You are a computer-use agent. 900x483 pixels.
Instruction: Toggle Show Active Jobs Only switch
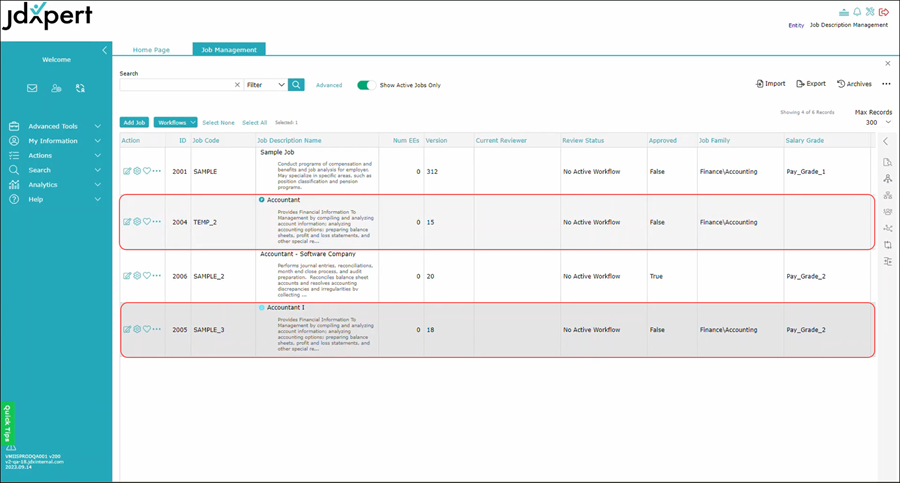click(366, 85)
